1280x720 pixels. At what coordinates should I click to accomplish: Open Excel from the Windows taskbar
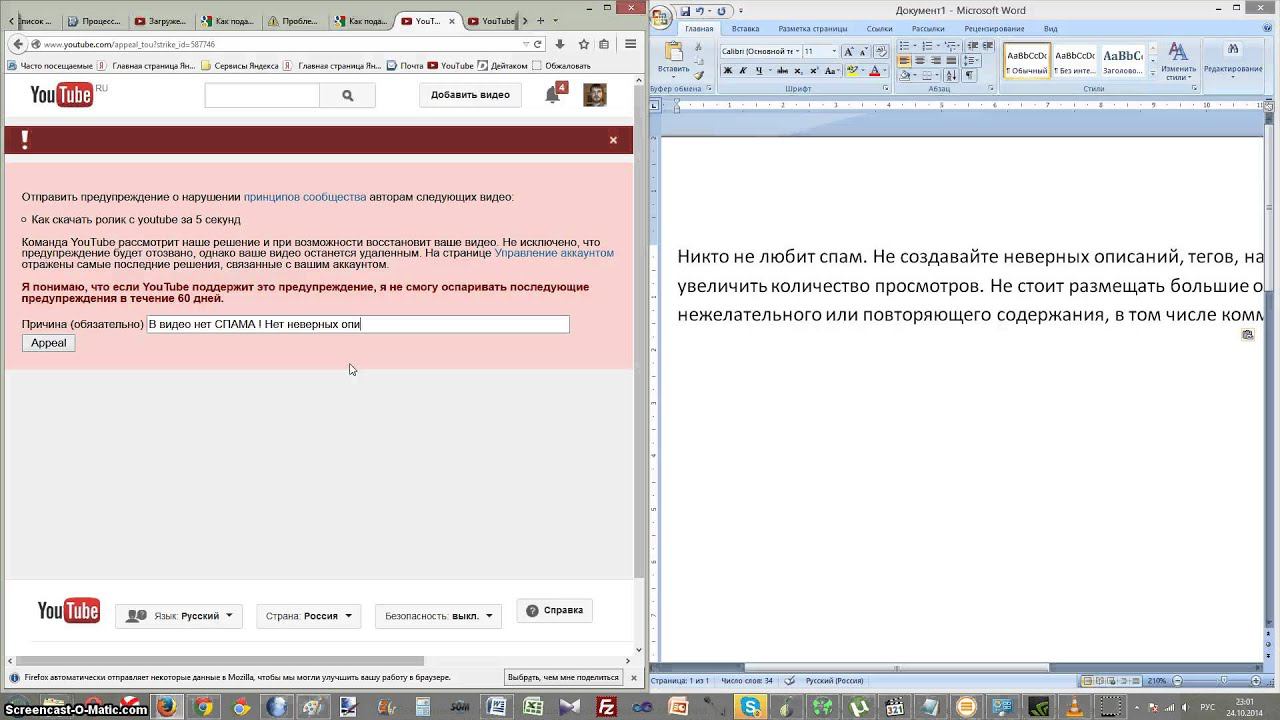533,707
